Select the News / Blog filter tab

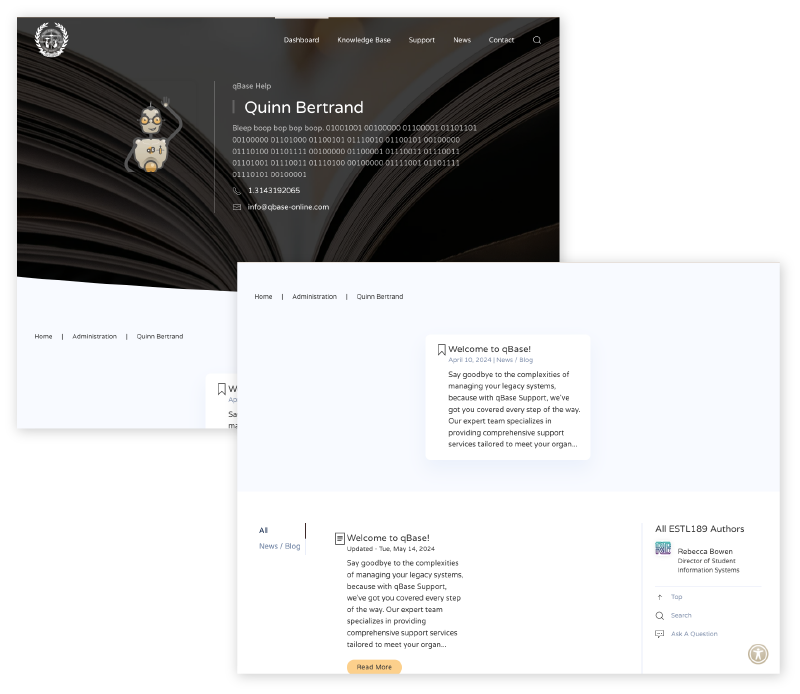pos(280,546)
